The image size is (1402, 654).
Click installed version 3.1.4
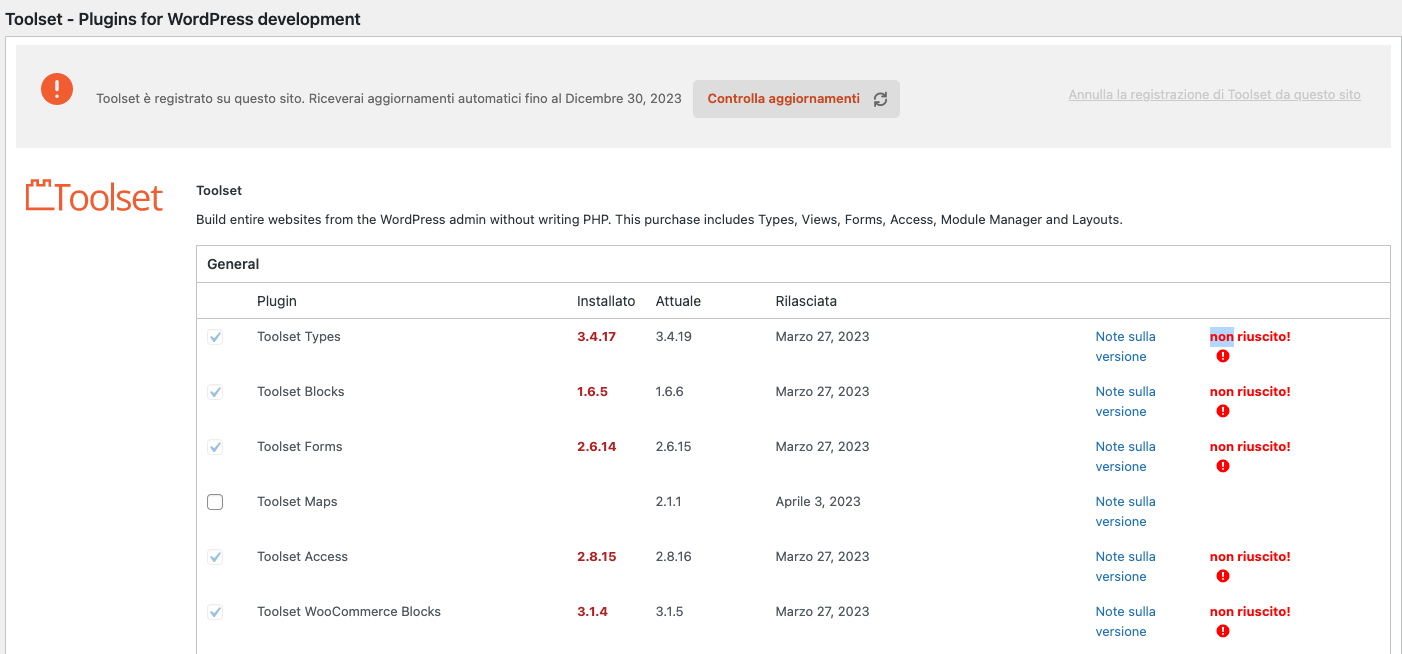coord(592,612)
